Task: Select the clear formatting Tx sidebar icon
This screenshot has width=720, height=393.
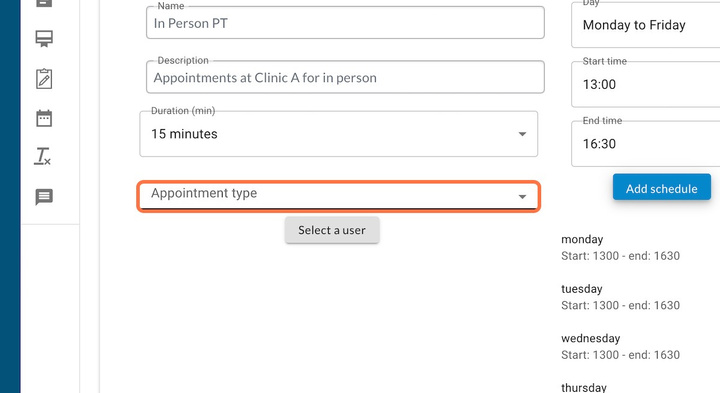Action: (x=43, y=156)
